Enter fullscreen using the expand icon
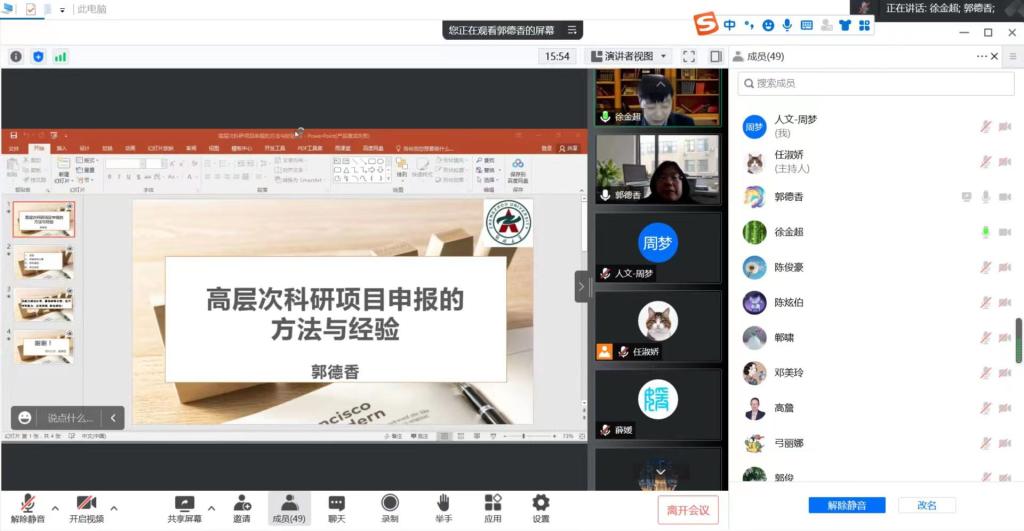 pos(689,56)
